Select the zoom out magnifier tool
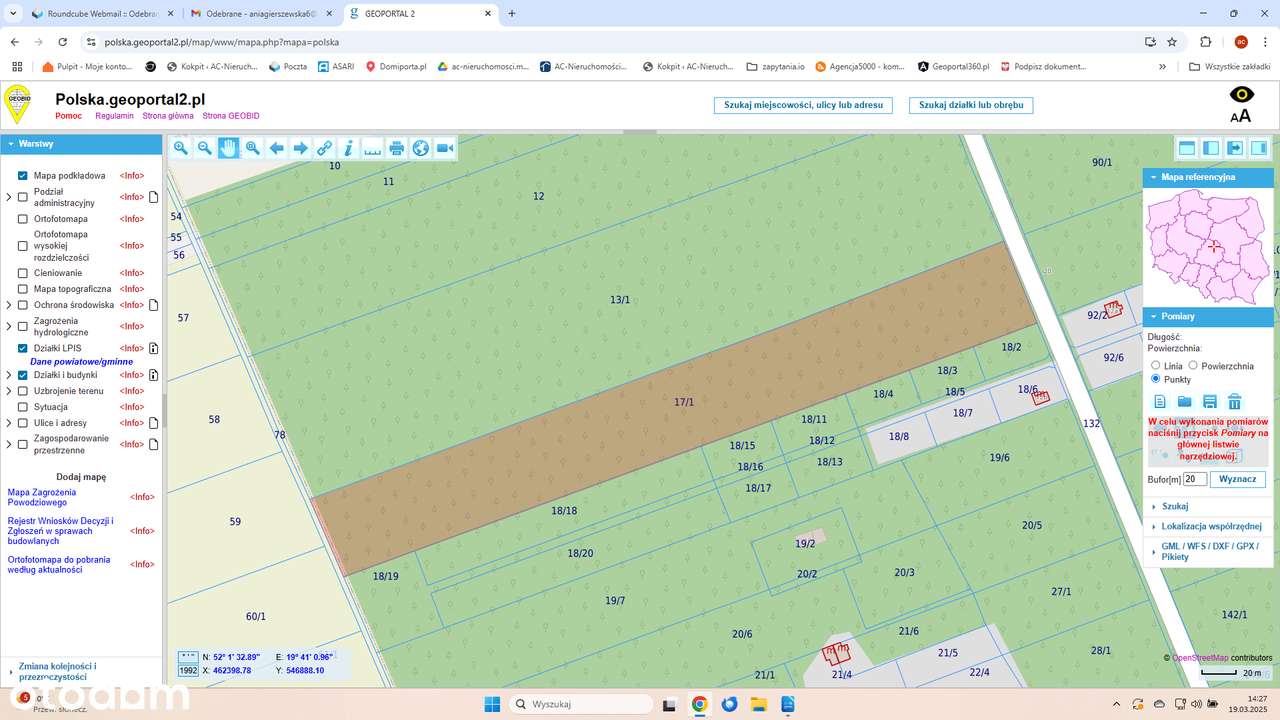Image resolution: width=1280 pixels, height=720 pixels. click(205, 148)
